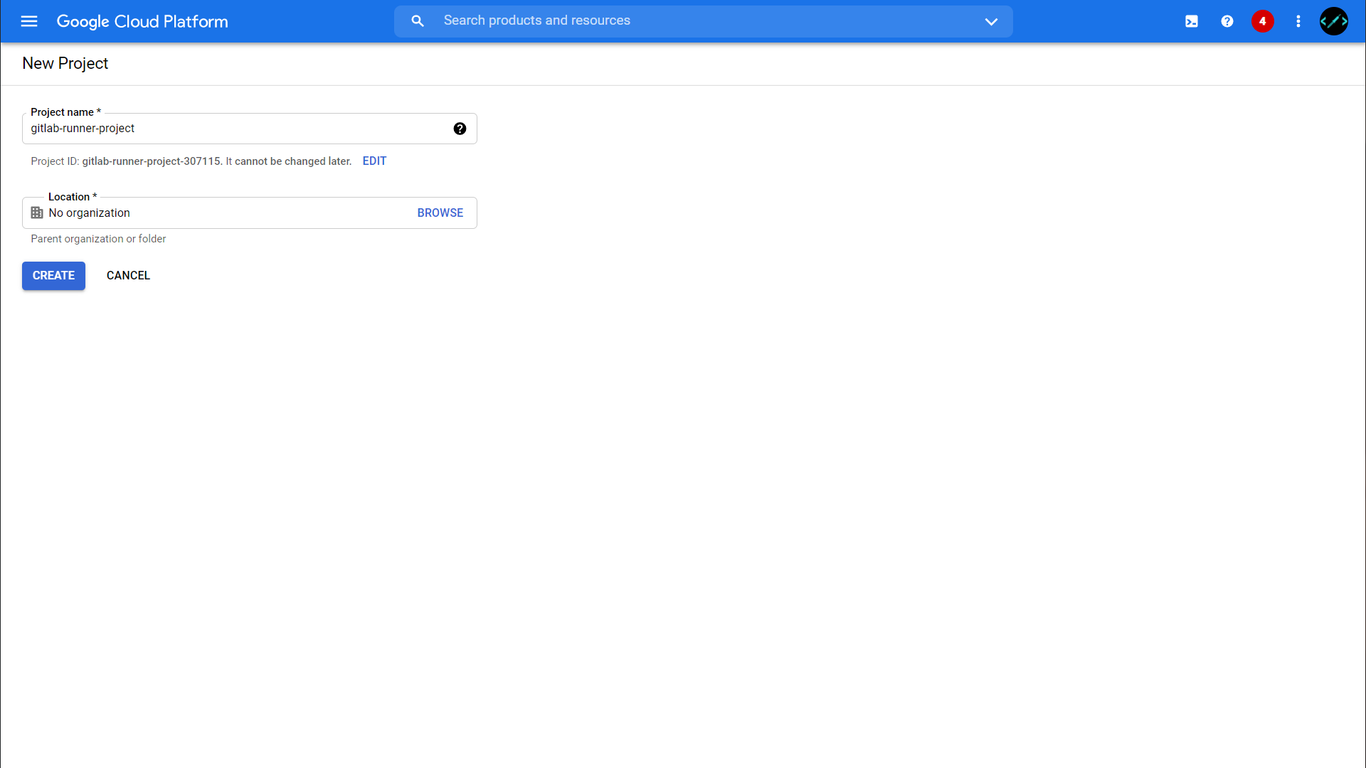Image resolution: width=1366 pixels, height=768 pixels.
Task: Click the organization building icon in Location
Action: pos(37,213)
